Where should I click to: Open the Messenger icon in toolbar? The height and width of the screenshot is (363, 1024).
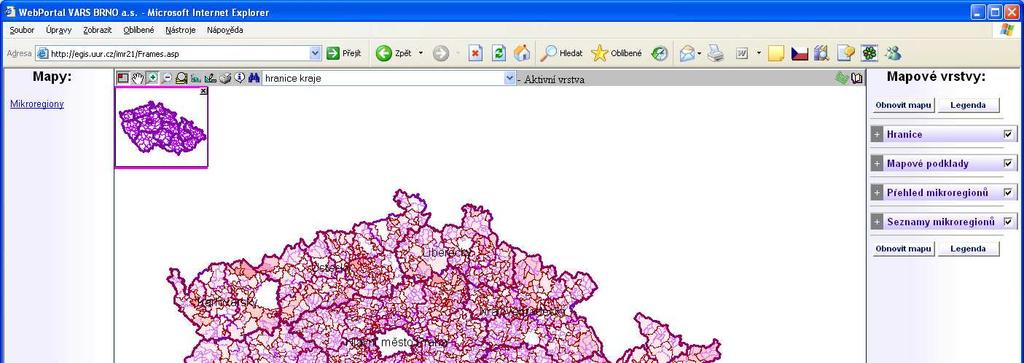pos(892,54)
